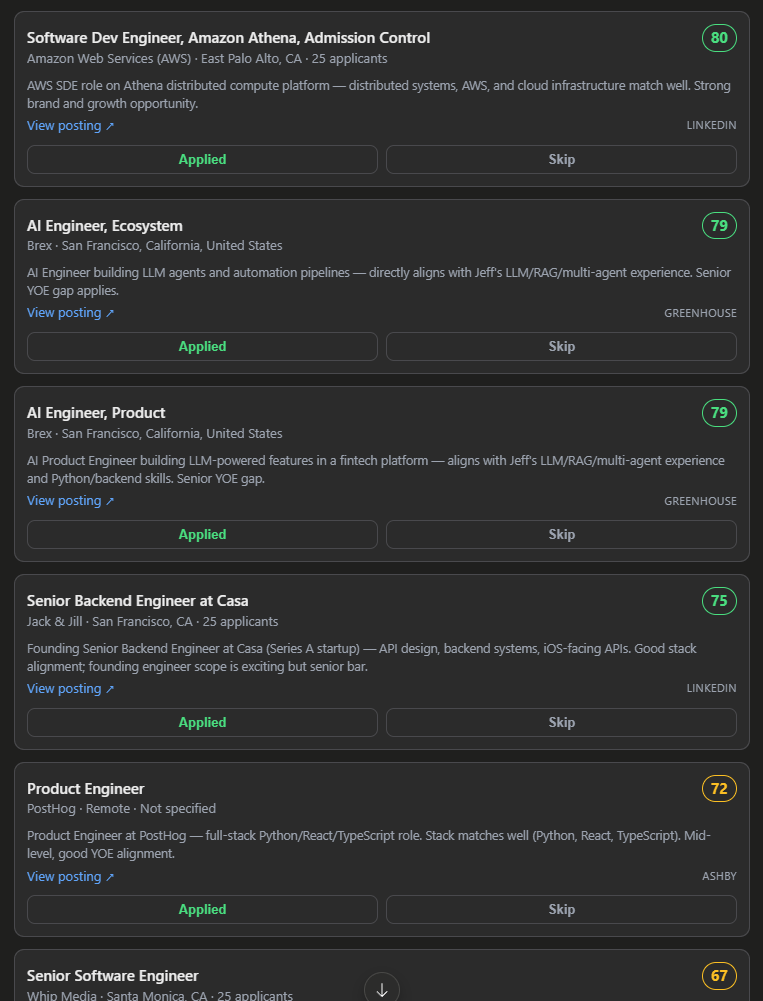The width and height of the screenshot is (763, 1001).
Task: Mark Amazon Athena job as Applied
Action: [202, 160]
